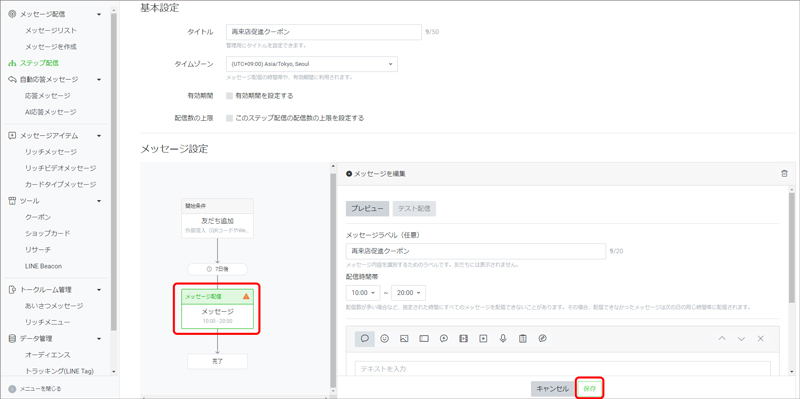Focus the タイトル input field
The width and height of the screenshot is (800, 399).
click(323, 32)
